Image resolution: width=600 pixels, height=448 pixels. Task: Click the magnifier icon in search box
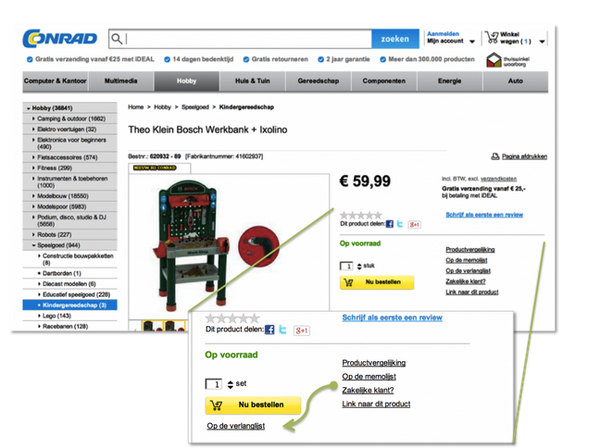[117, 39]
